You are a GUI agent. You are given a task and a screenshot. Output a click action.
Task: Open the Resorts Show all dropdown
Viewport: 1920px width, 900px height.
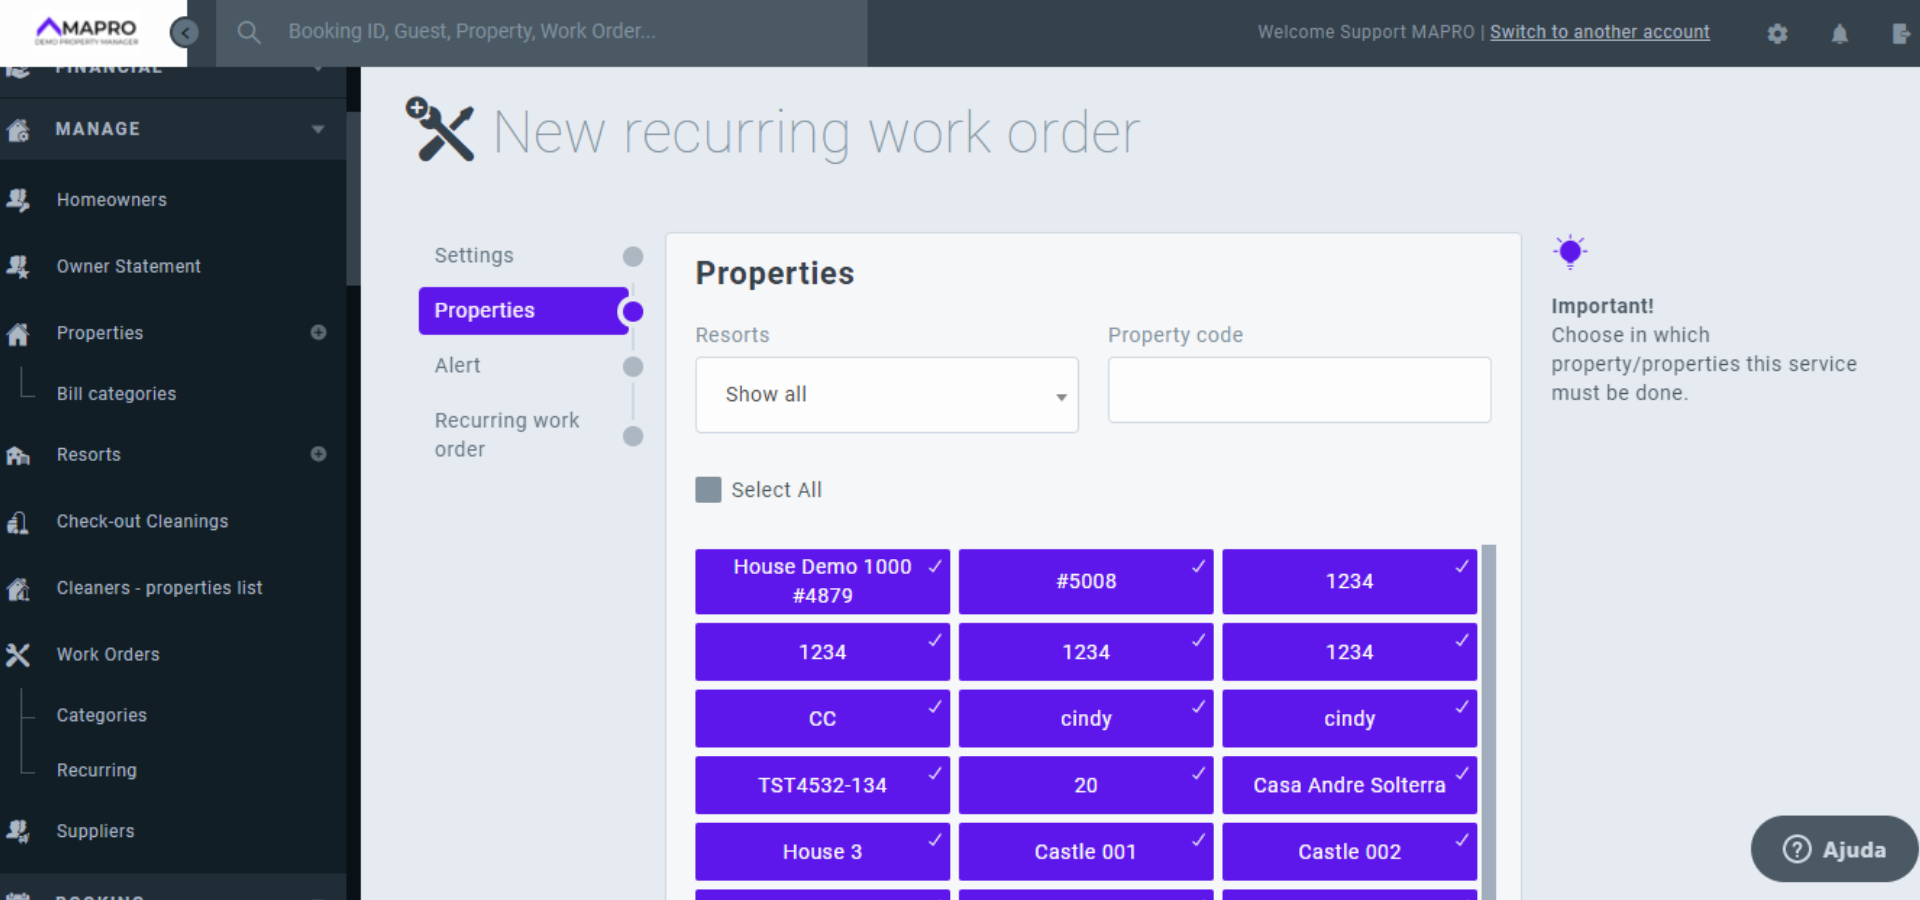coord(886,395)
